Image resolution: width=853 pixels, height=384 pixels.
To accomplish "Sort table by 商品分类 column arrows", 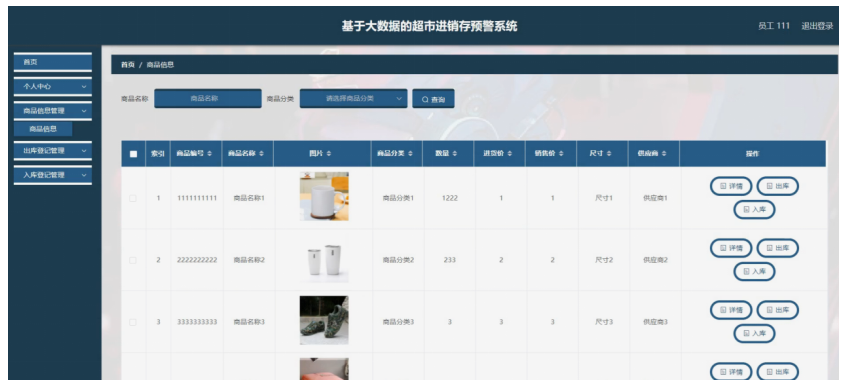I will (x=411, y=154).
